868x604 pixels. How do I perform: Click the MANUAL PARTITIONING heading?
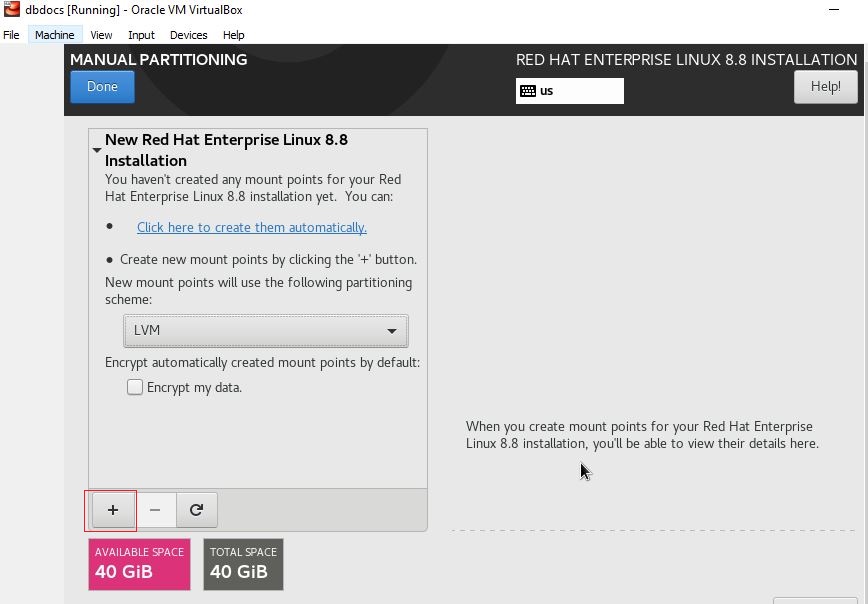159,59
